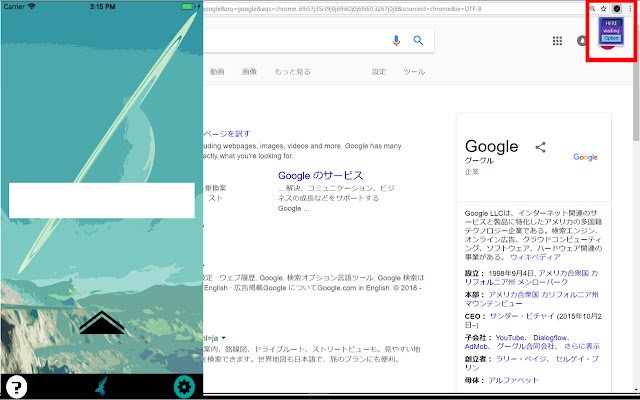Open the ツール options

[414, 71]
